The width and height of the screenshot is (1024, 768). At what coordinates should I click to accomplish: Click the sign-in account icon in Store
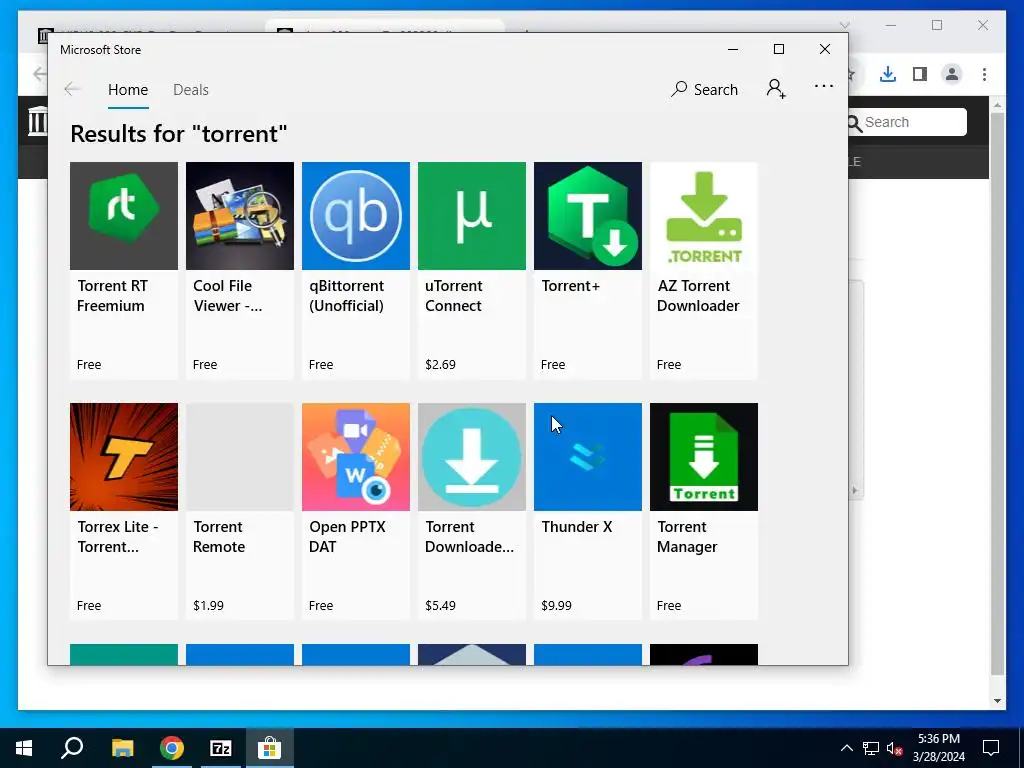pyautogui.click(x=776, y=89)
